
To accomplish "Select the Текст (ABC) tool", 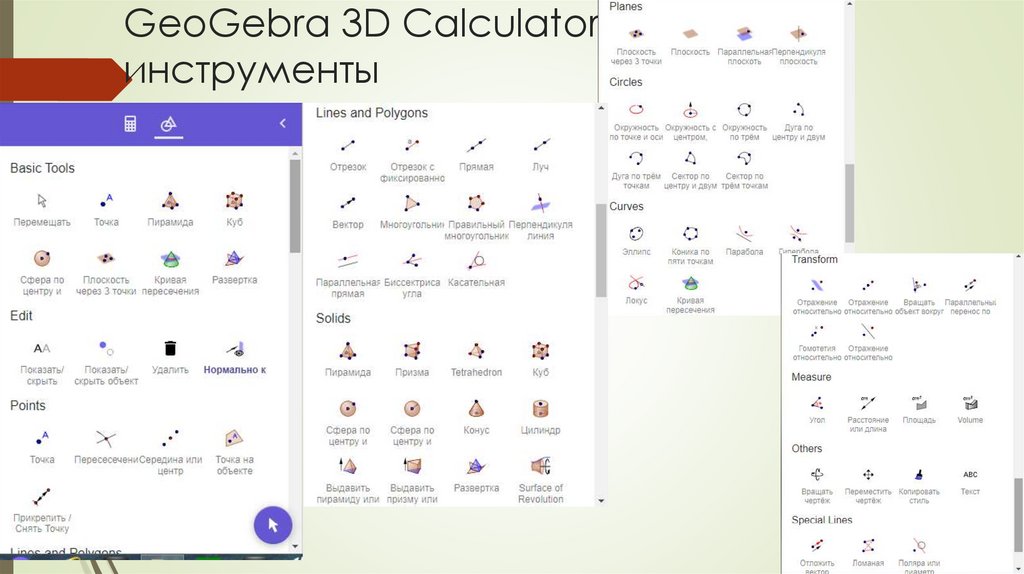I will [x=970, y=481].
